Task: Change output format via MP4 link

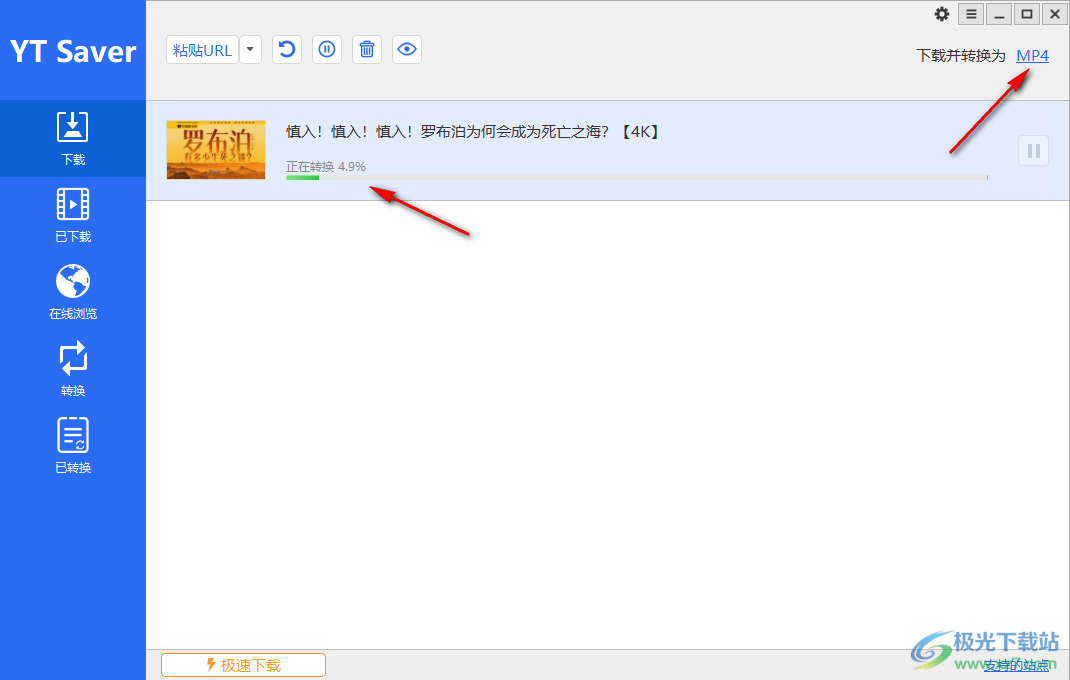Action: click(x=1032, y=55)
